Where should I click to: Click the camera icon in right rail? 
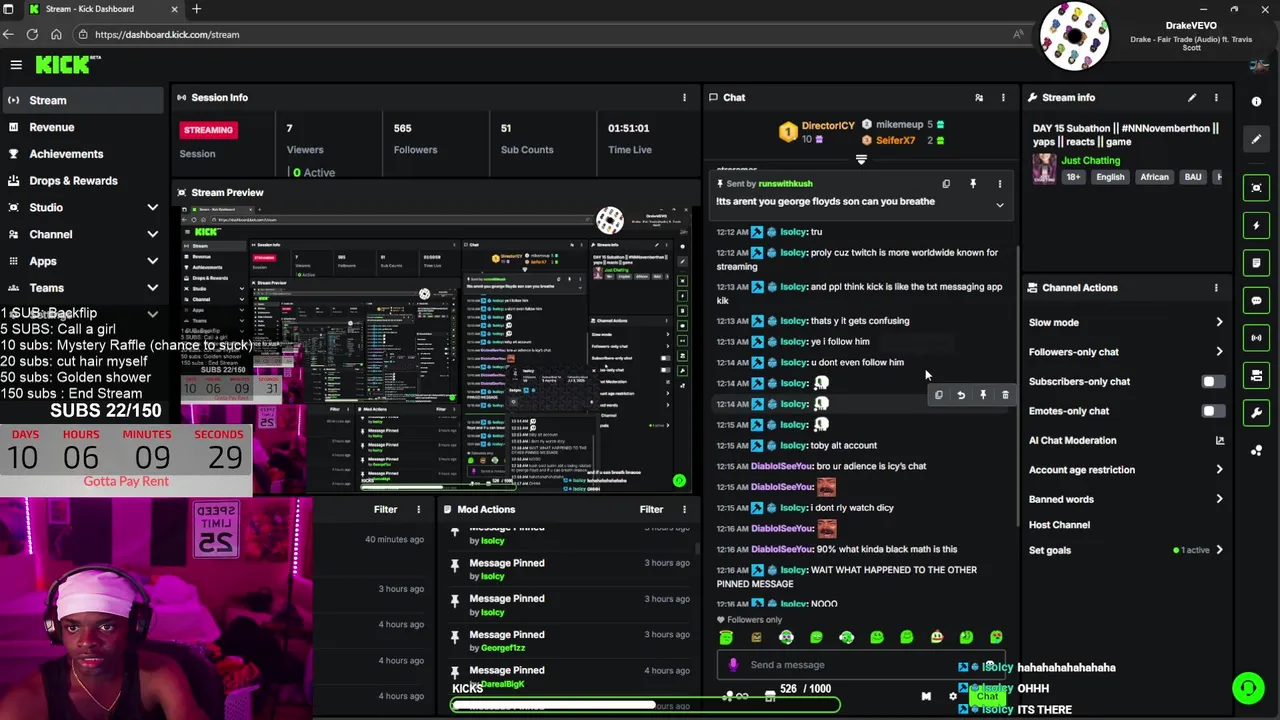1256,375
